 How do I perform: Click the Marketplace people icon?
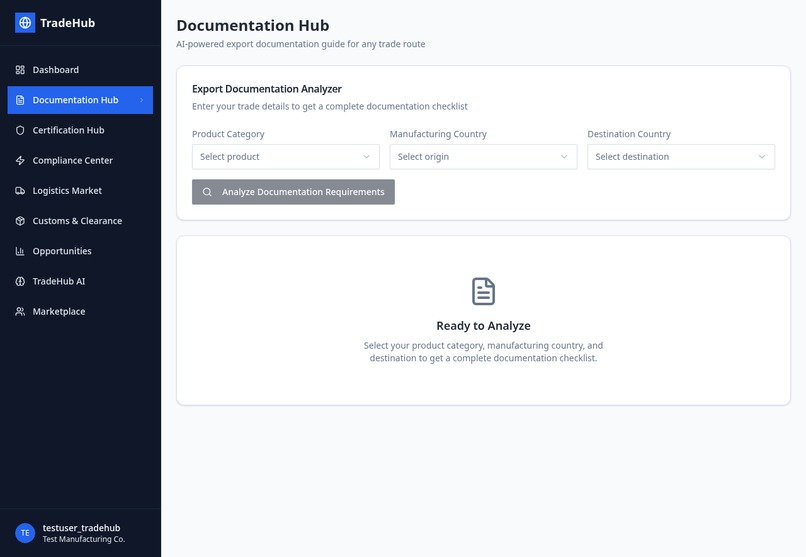[x=20, y=311]
